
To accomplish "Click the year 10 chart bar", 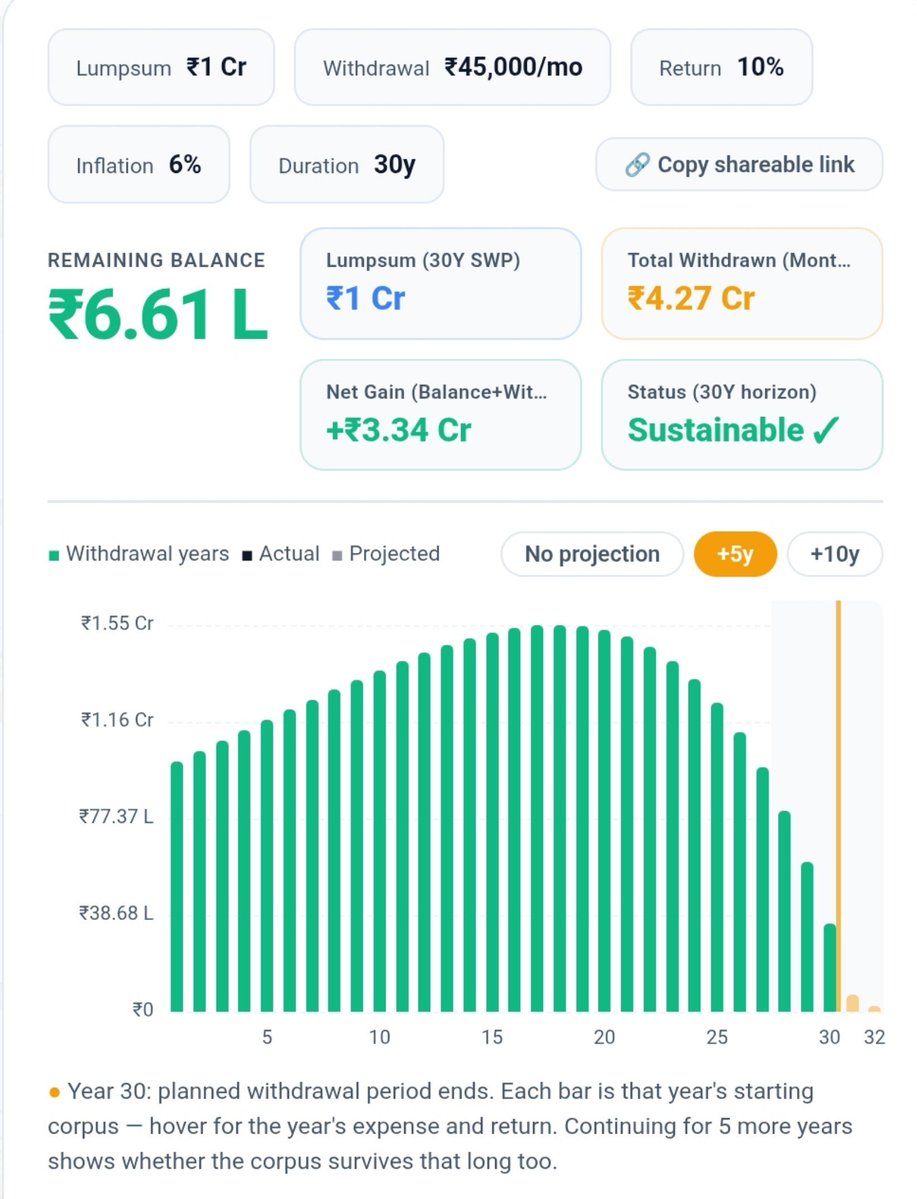I will click(379, 841).
